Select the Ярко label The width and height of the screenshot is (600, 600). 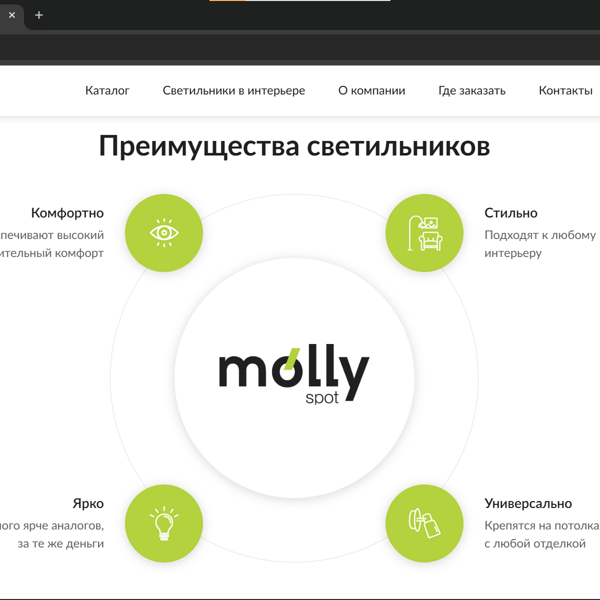point(87,504)
